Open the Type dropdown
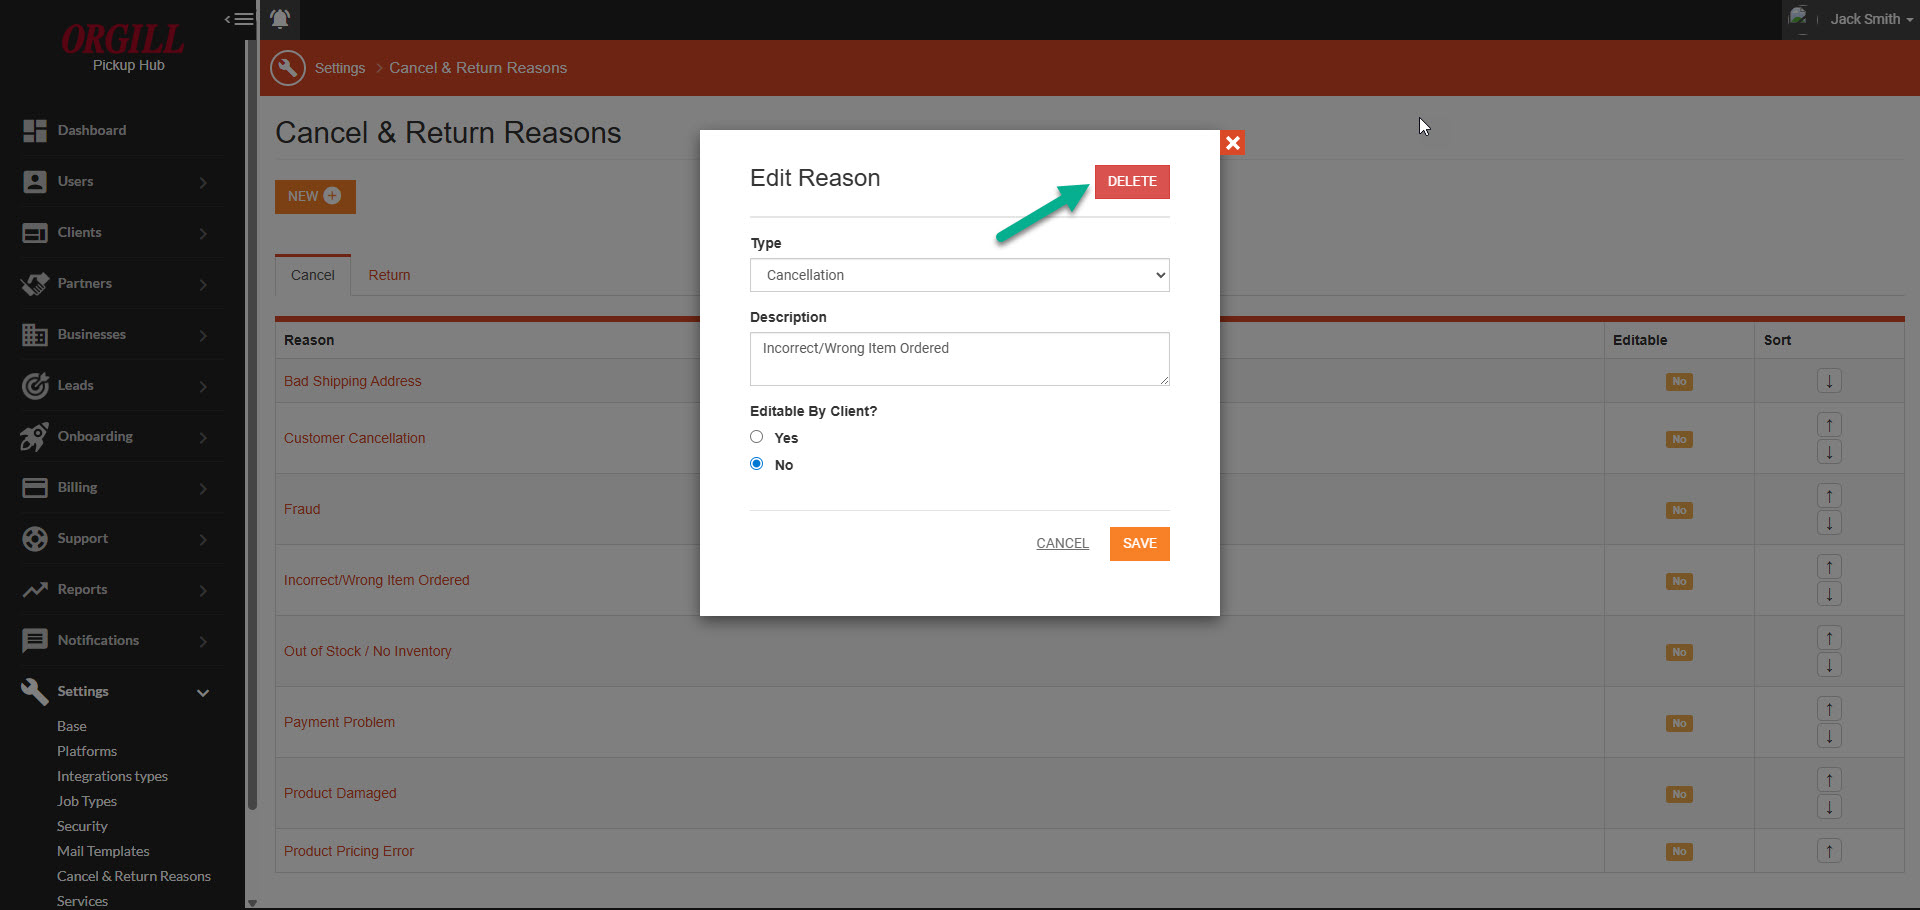1920x910 pixels. coord(960,275)
